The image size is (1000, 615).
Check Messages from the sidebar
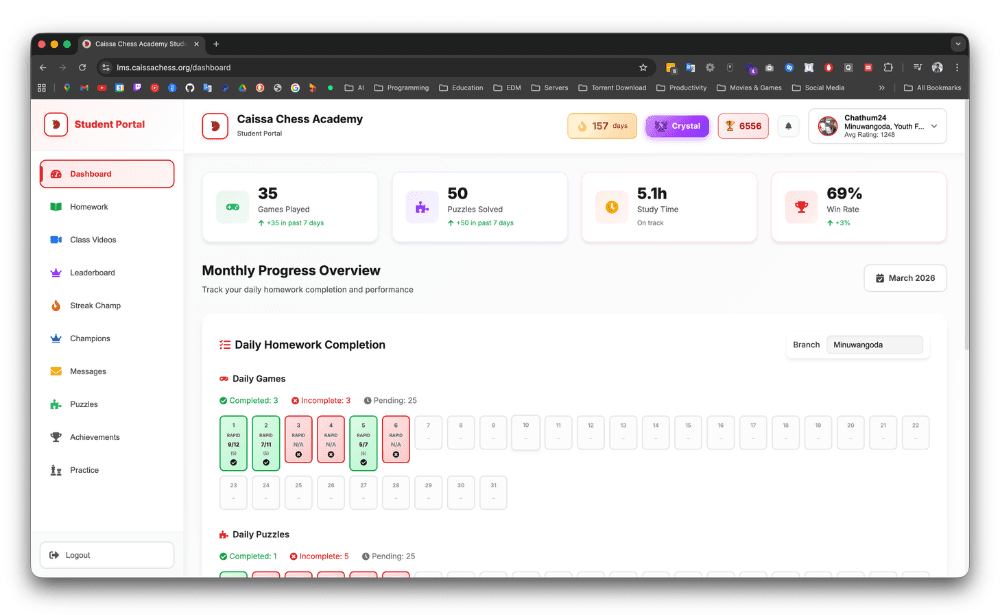(92, 371)
